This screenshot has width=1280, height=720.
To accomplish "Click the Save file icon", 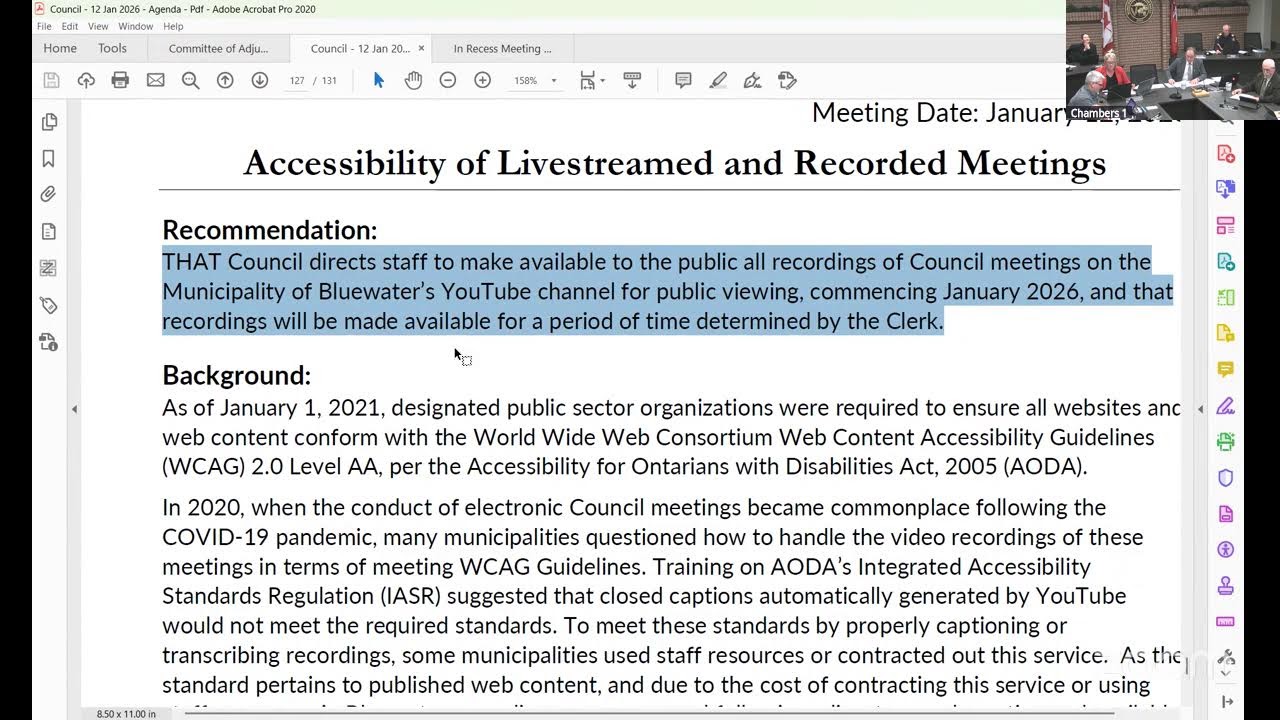I will (51, 80).
